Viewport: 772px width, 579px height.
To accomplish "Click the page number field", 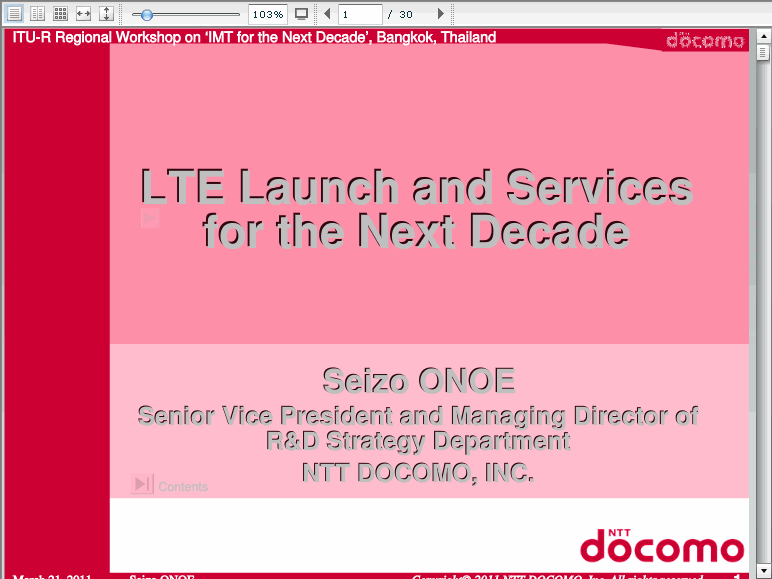I will 360,14.
